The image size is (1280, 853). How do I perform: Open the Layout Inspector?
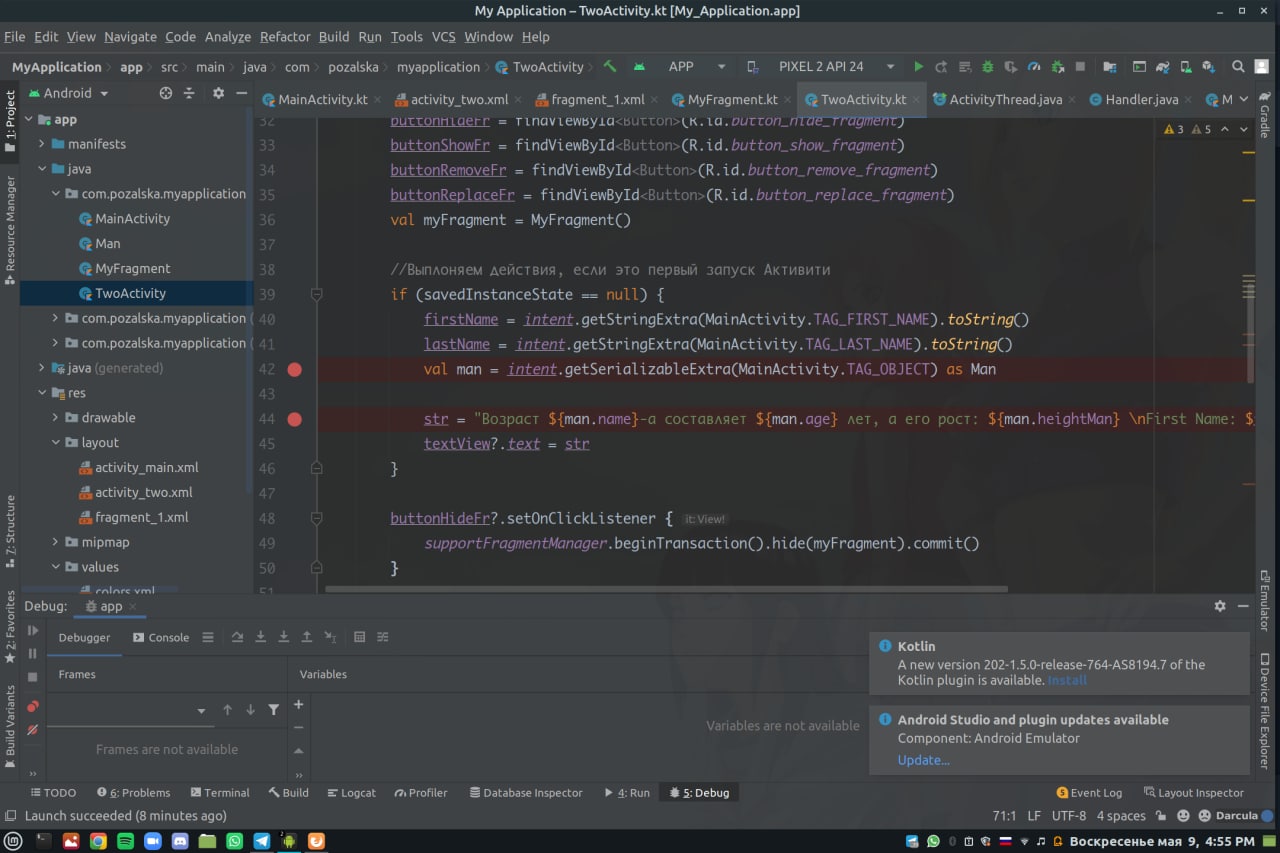pyautogui.click(x=1193, y=792)
